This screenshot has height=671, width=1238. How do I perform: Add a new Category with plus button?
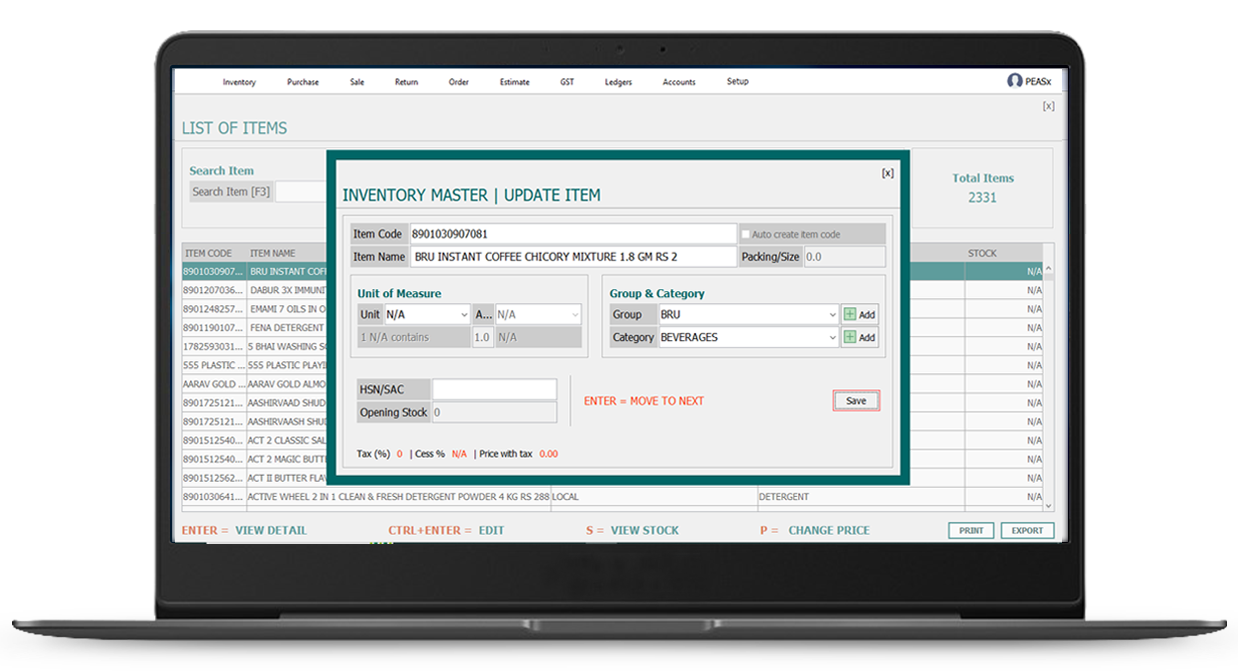[x=859, y=337]
